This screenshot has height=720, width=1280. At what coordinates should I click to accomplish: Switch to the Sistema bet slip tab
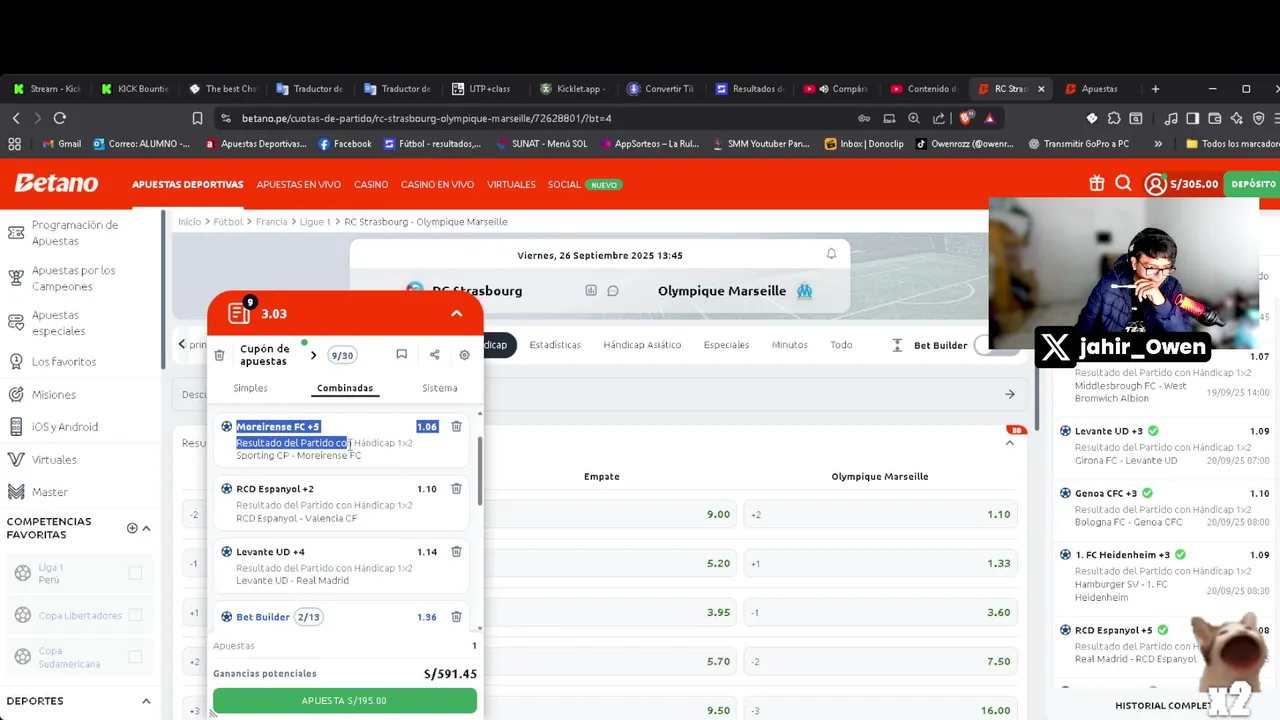[439, 388]
